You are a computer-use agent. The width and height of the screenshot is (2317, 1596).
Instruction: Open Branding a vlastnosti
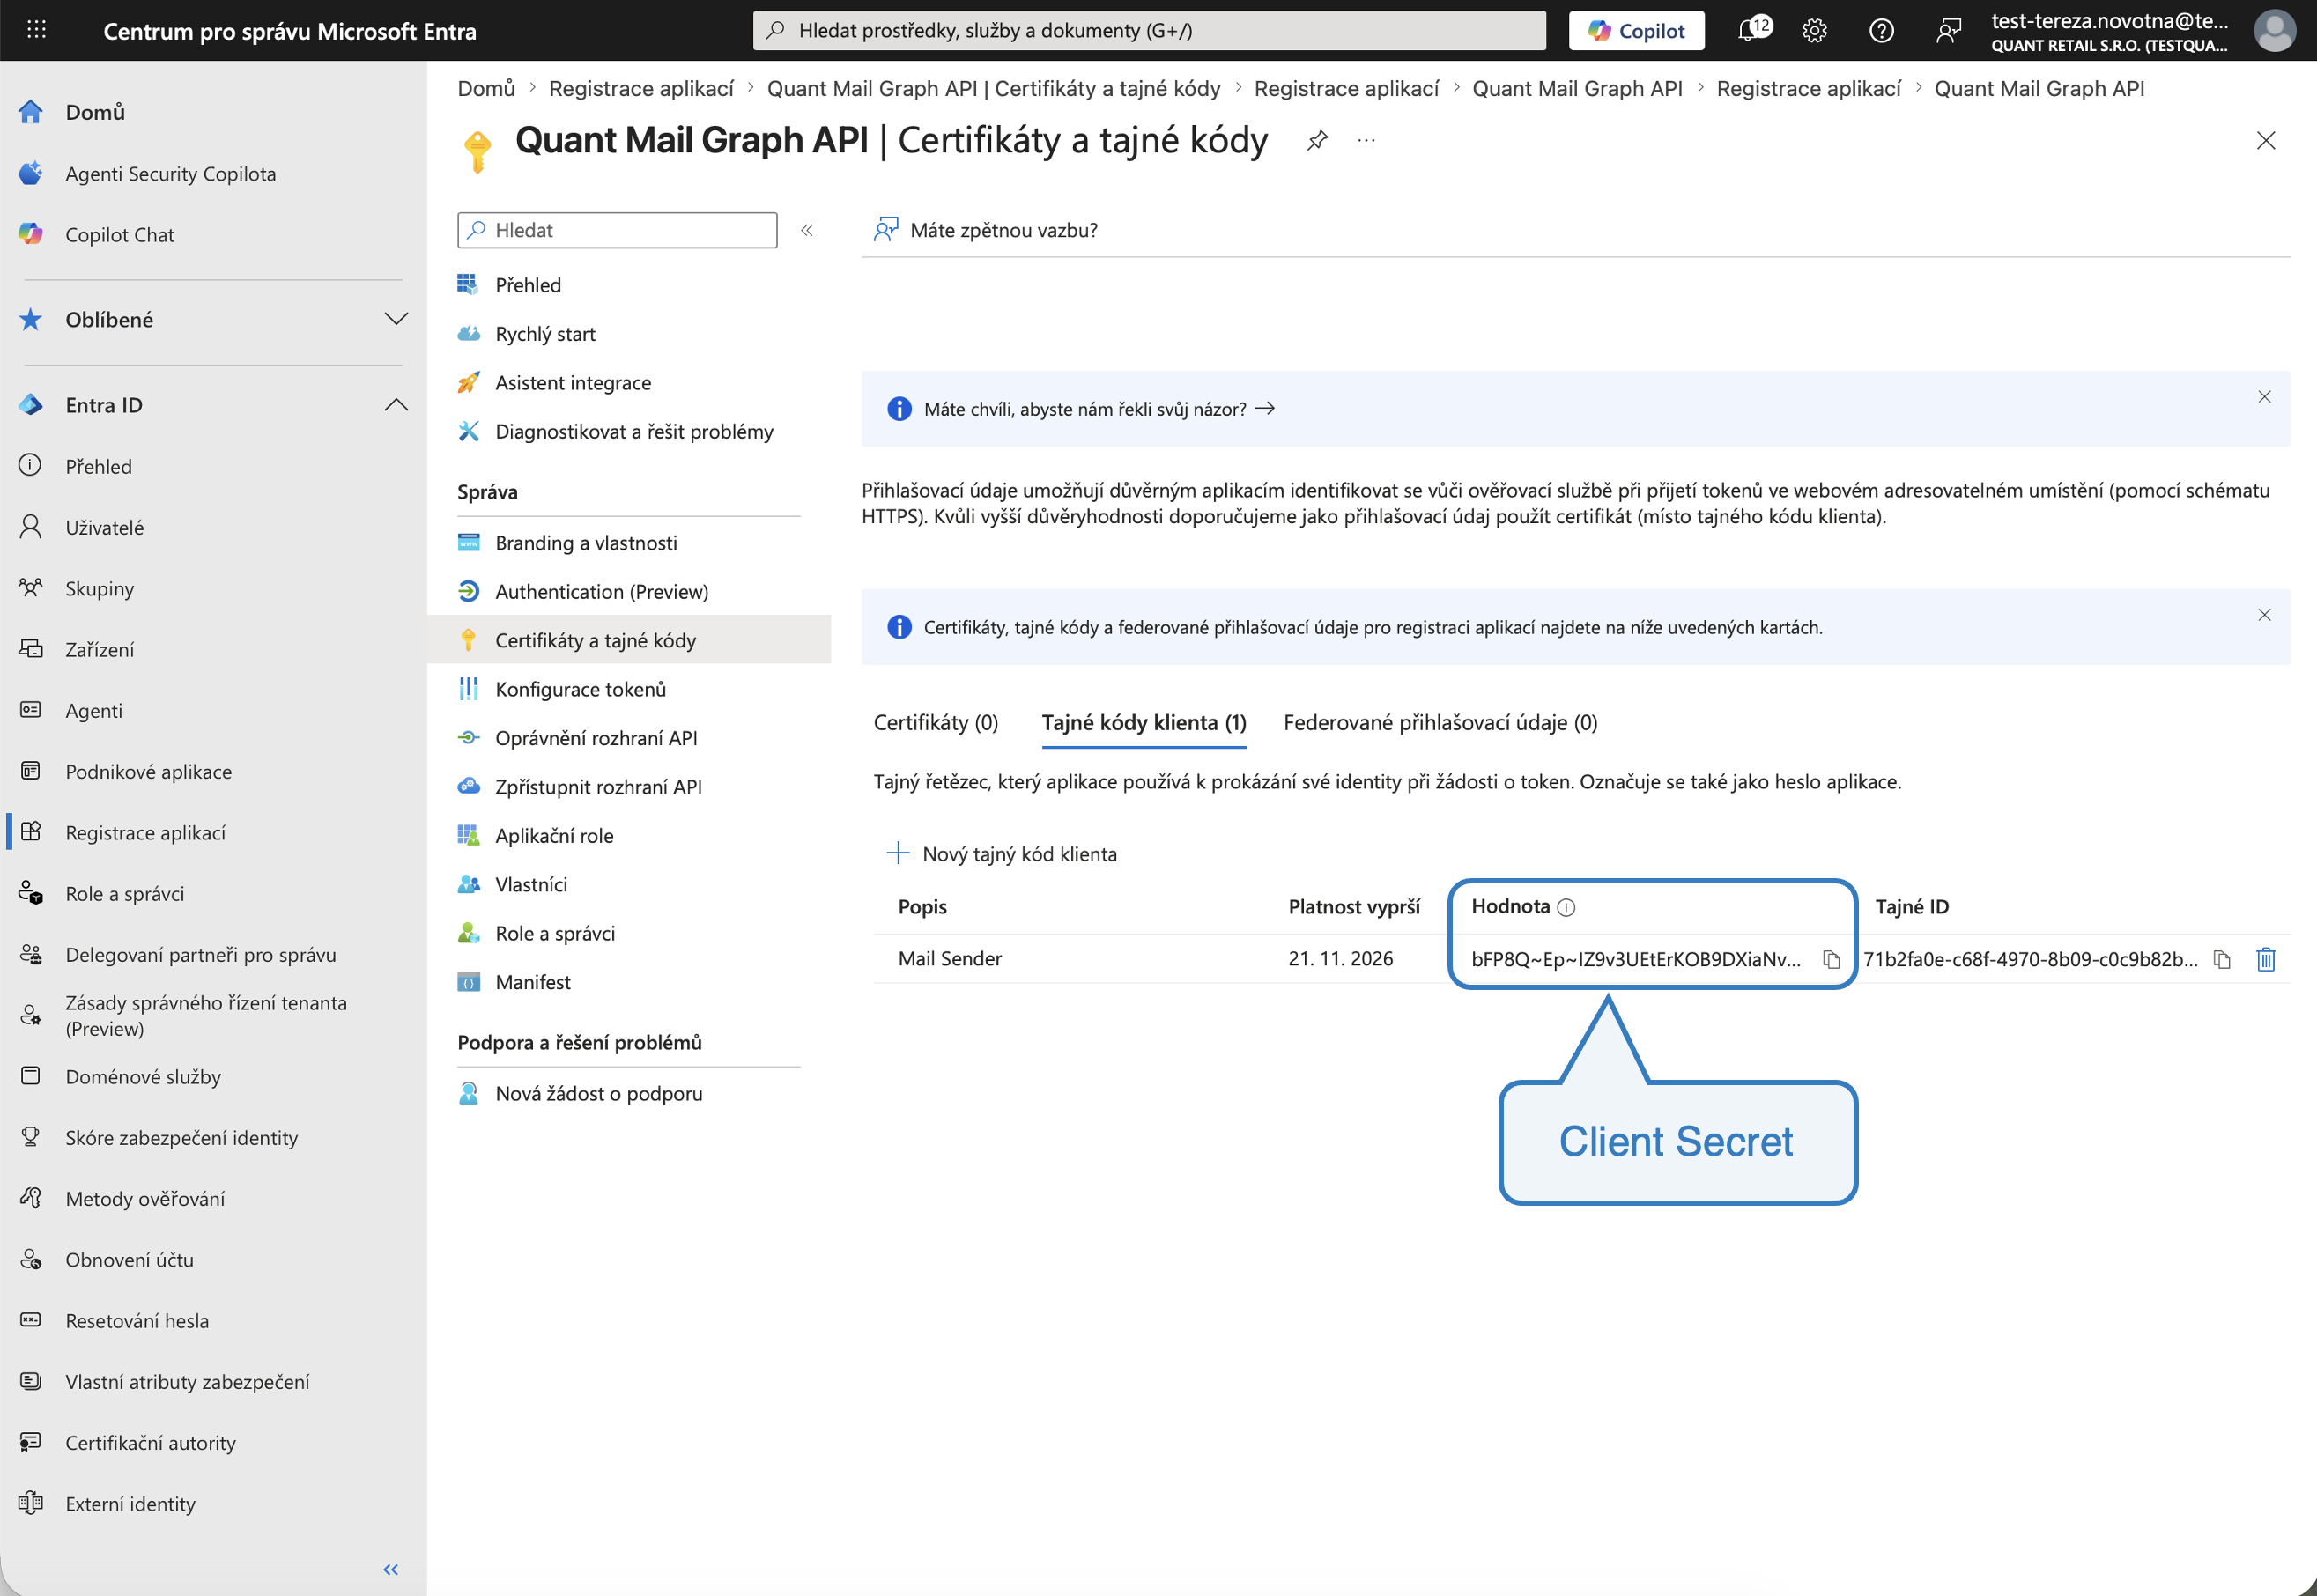pos(586,542)
